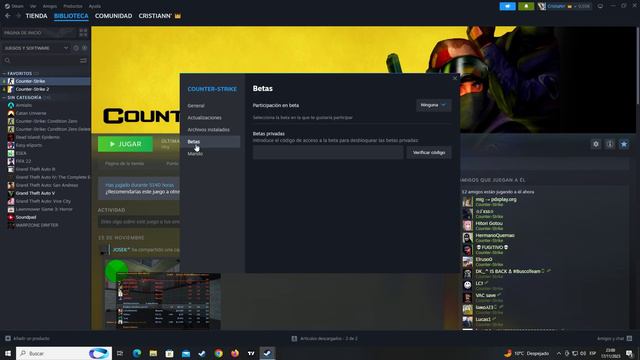Open the Ayuda menu

click(x=95, y=6)
